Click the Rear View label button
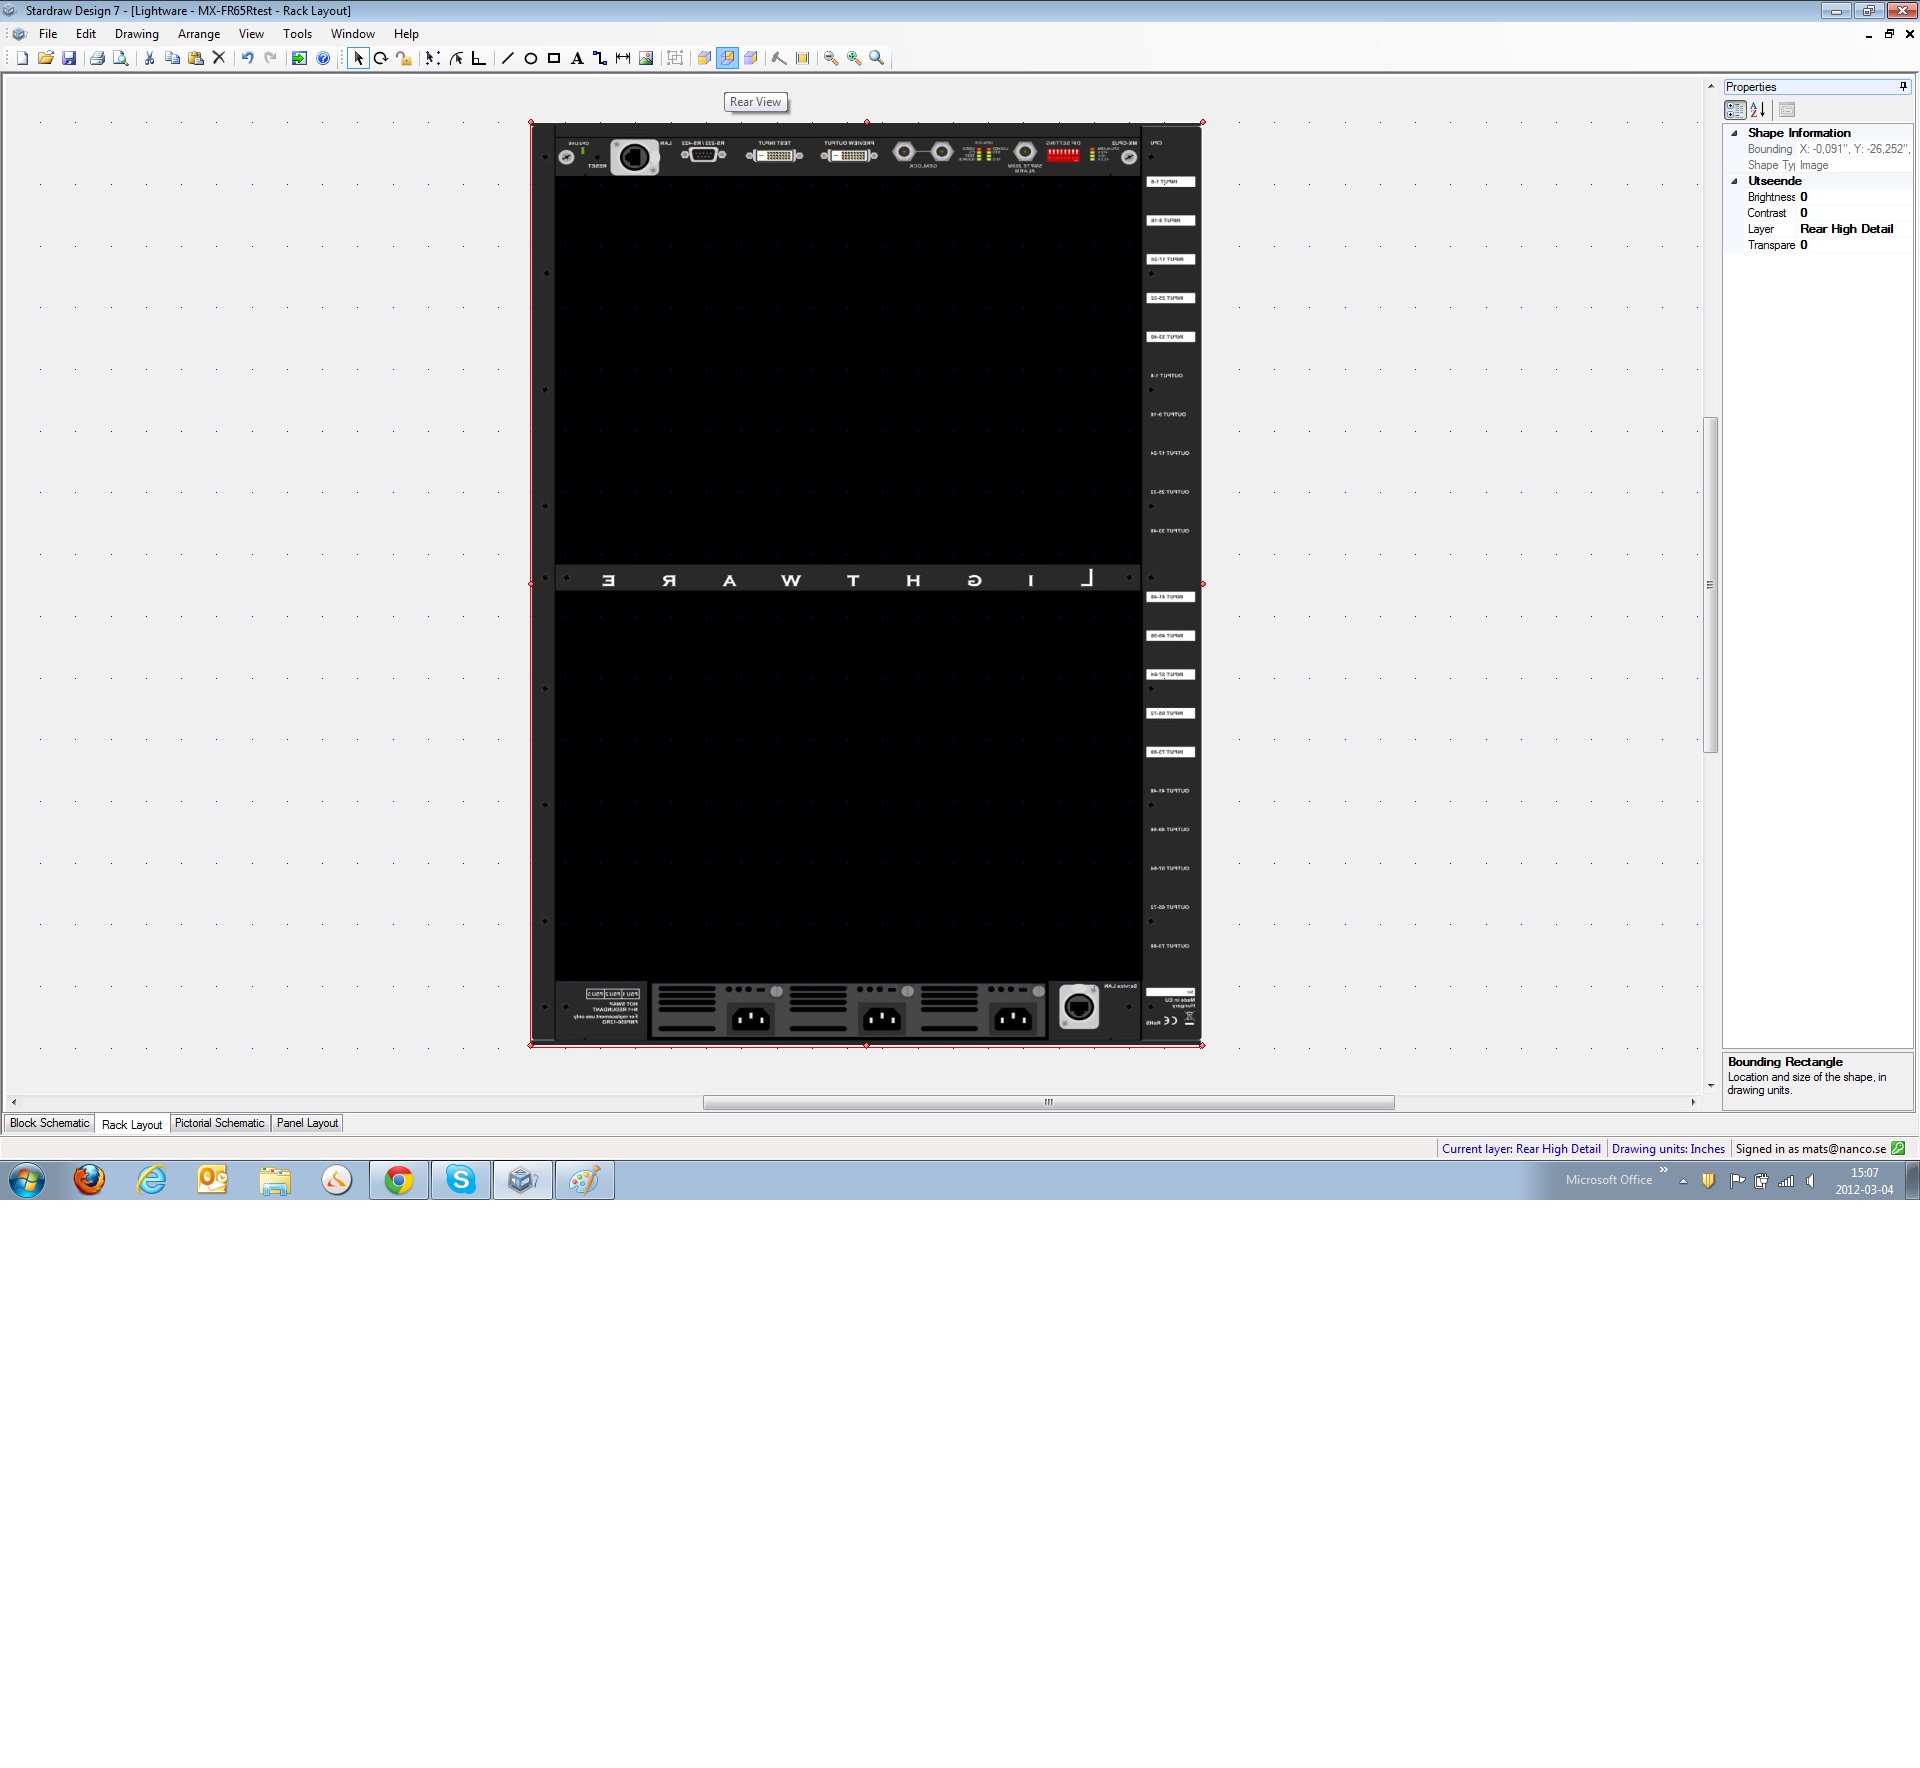The image size is (1920, 1768). pyautogui.click(x=755, y=102)
